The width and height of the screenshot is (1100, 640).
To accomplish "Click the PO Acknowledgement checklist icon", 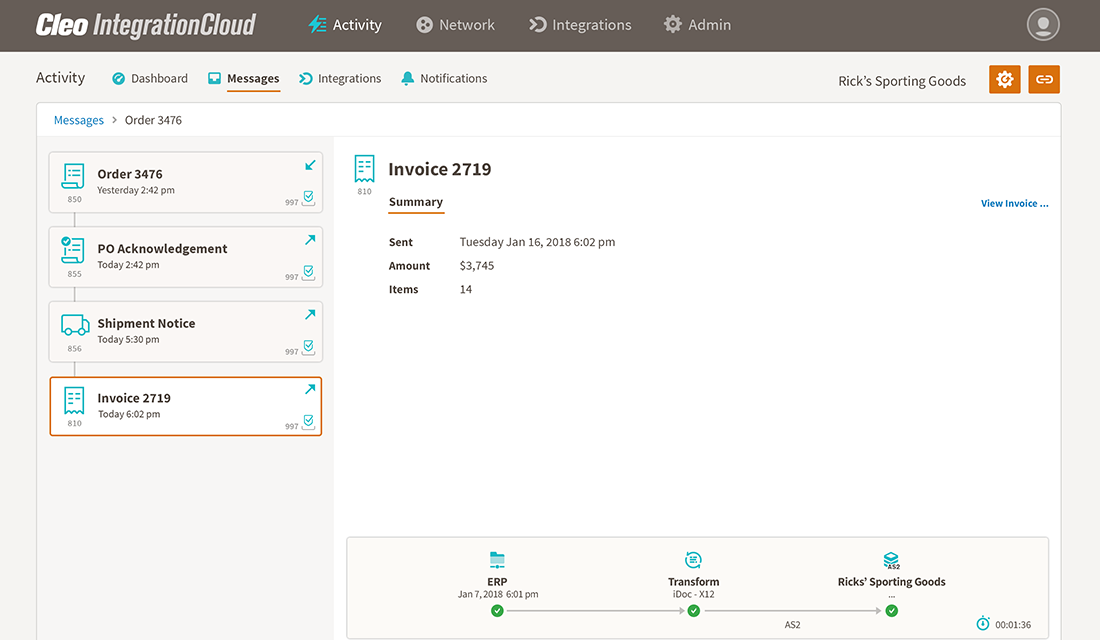I will 73,251.
